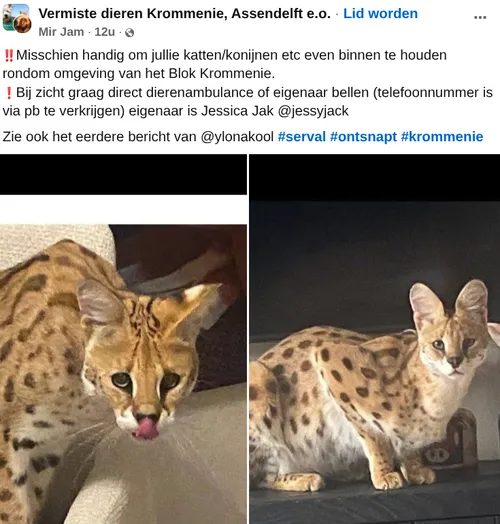Viewport: 500px width, 524px height.
Task: Click the Lid worden link
Action: [380, 14]
